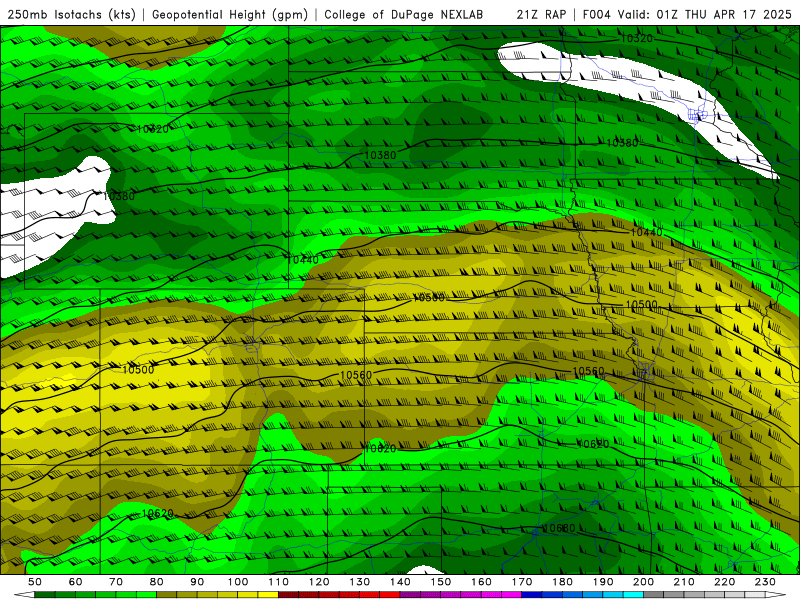Image resolution: width=800 pixels, height=600 pixels.
Task: Click the bright cyan swatch before the gray segments
Action: (x=634, y=595)
